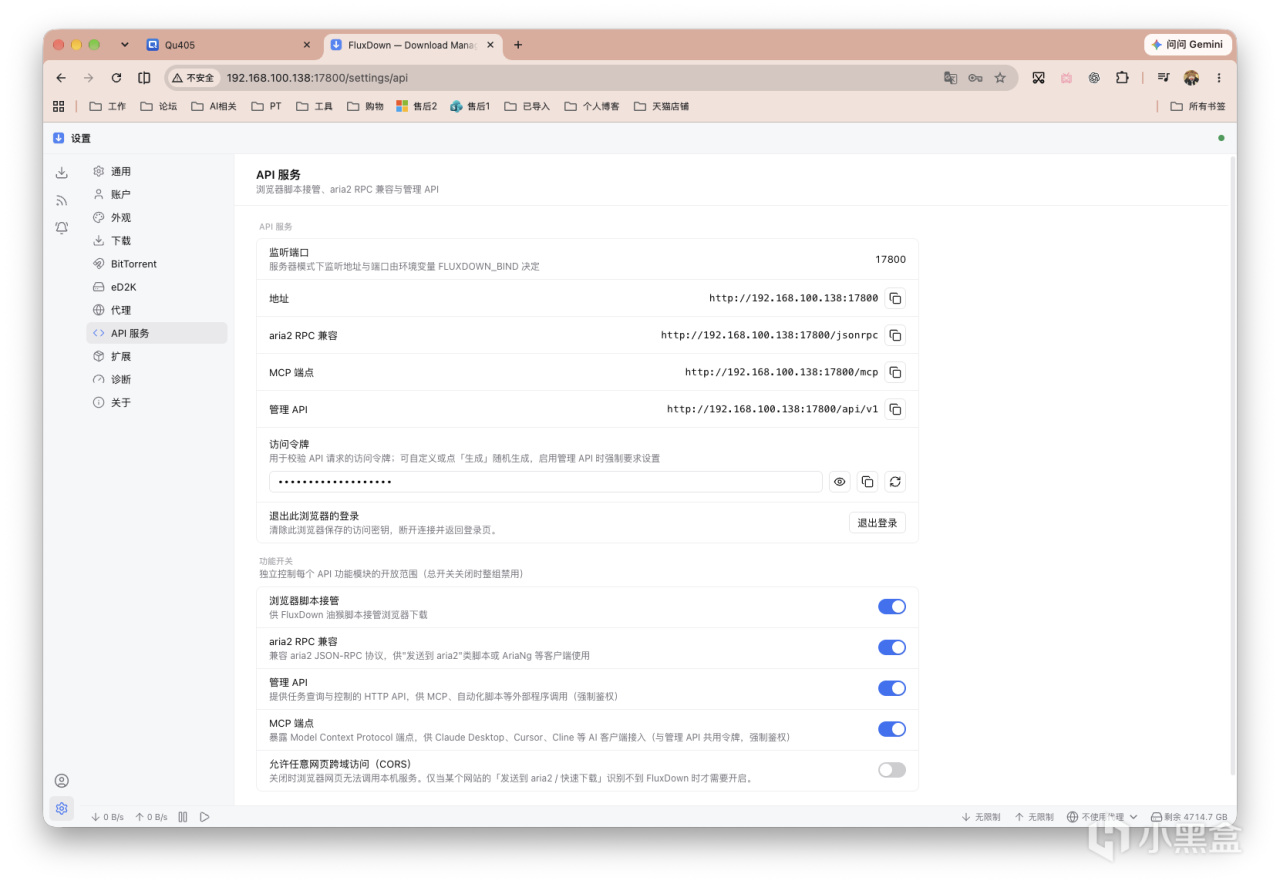Image resolution: width=1280 pixels, height=884 pixels.
Task: Expand the tab search chevron beside window controls
Action: point(125,45)
